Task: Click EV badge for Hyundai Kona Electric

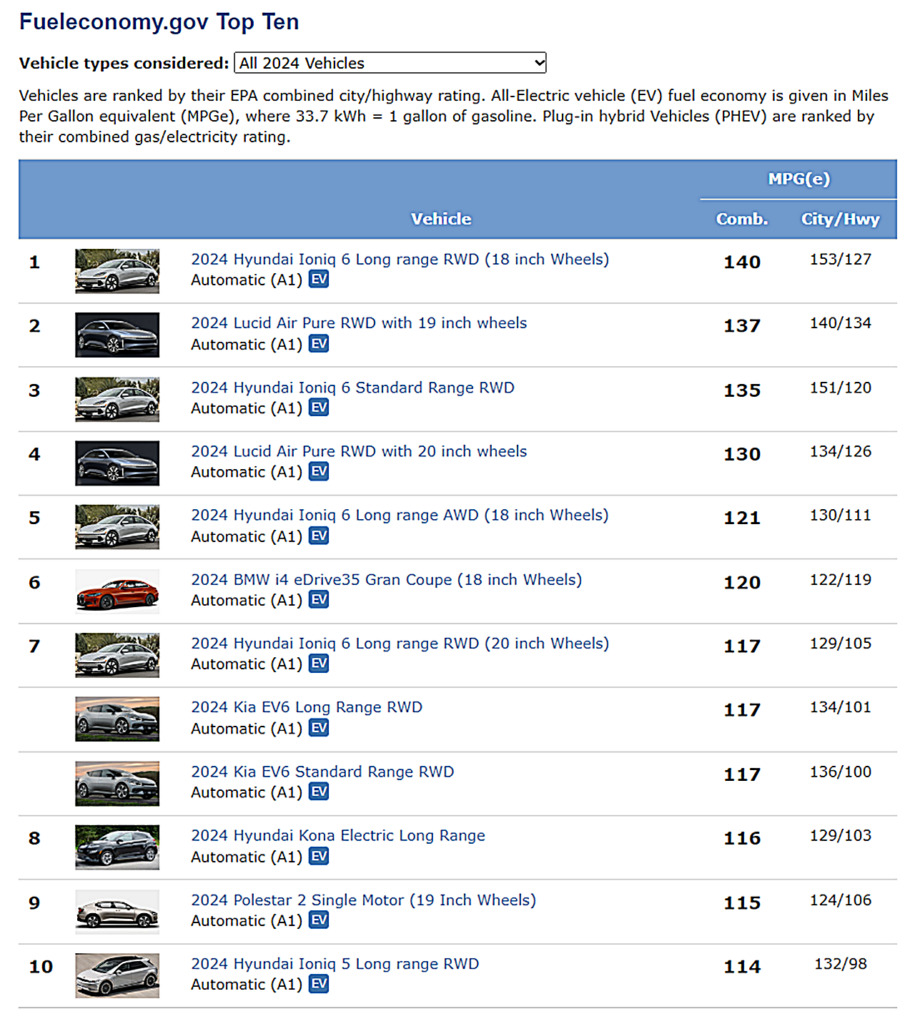Action: [x=319, y=856]
